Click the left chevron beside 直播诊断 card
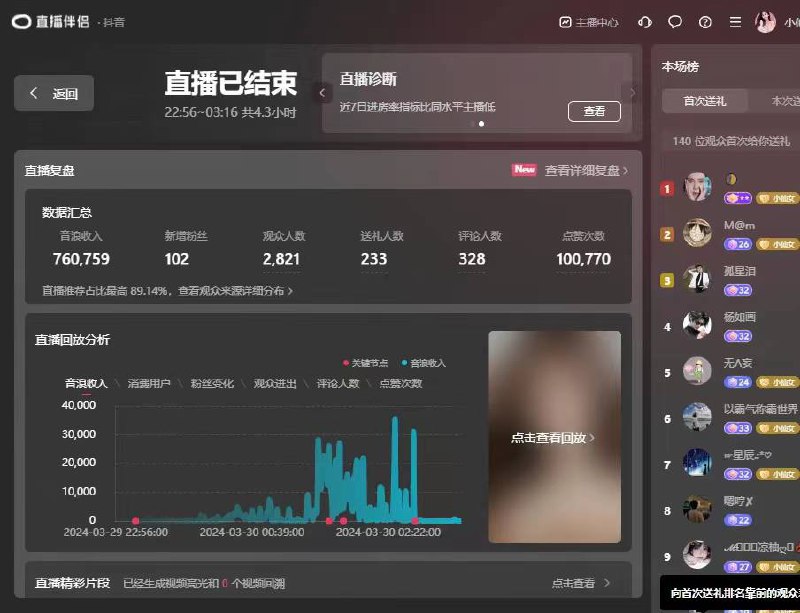Viewport: 800px width, 613px height. pyautogui.click(x=321, y=90)
